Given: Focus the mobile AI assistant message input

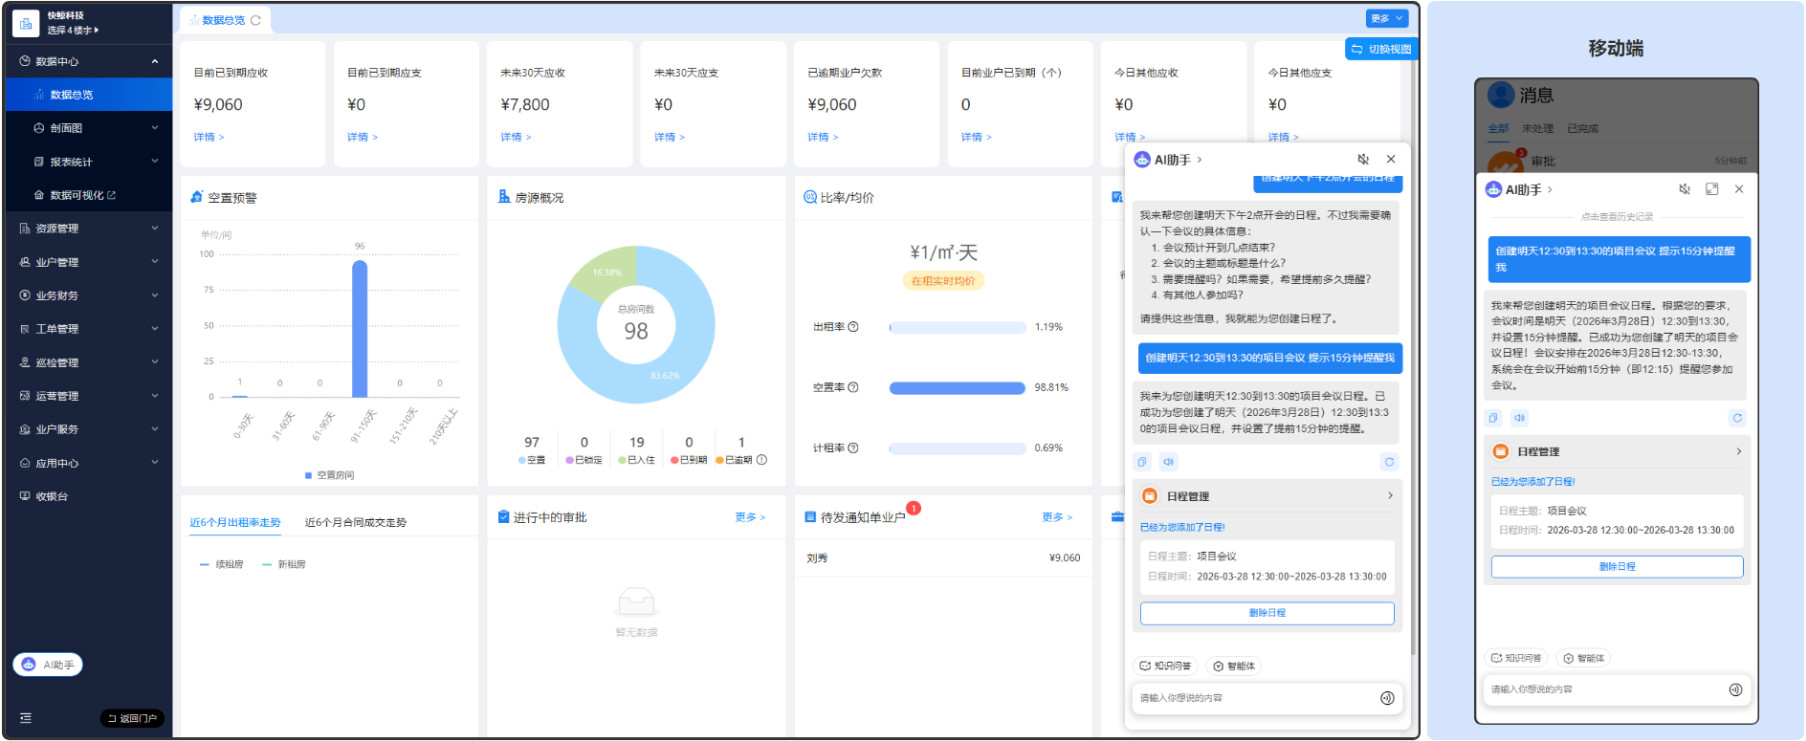Looking at the screenshot, I should click(x=1605, y=690).
